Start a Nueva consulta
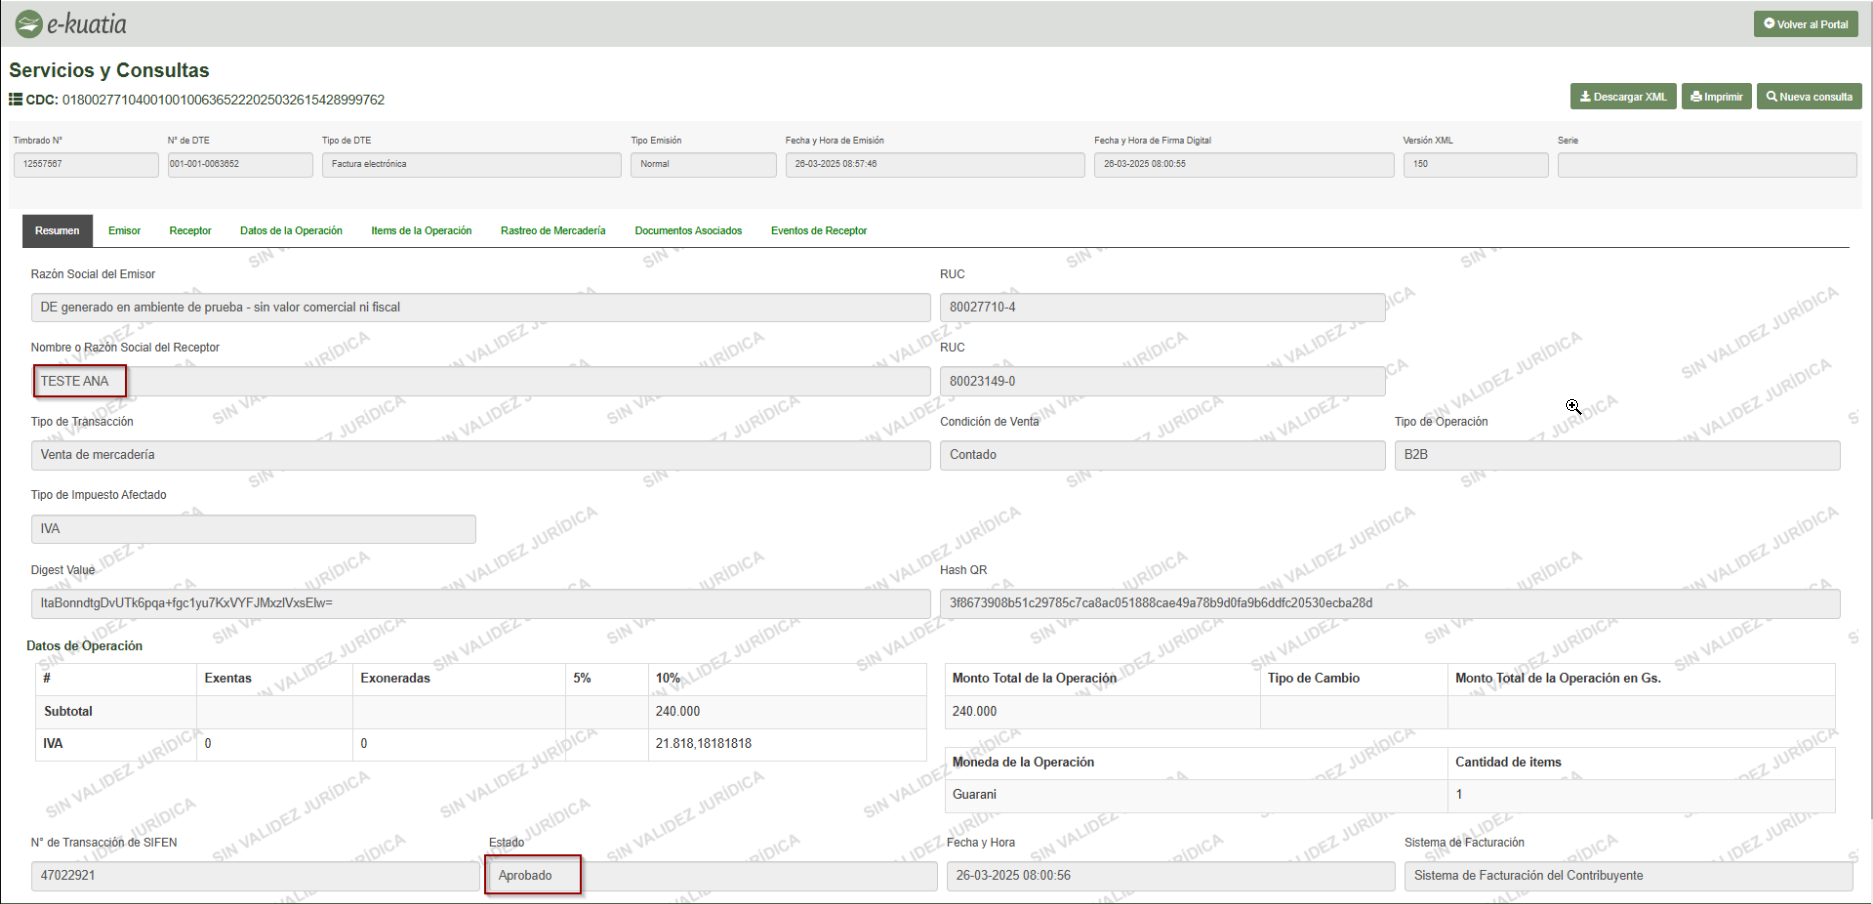The height and width of the screenshot is (904, 1873). click(x=1809, y=97)
